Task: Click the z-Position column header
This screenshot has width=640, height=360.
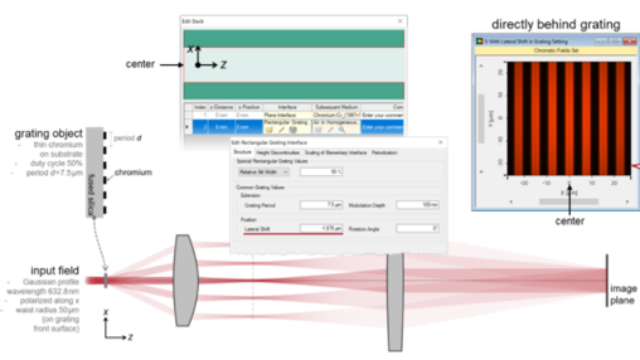Action: (x=249, y=107)
